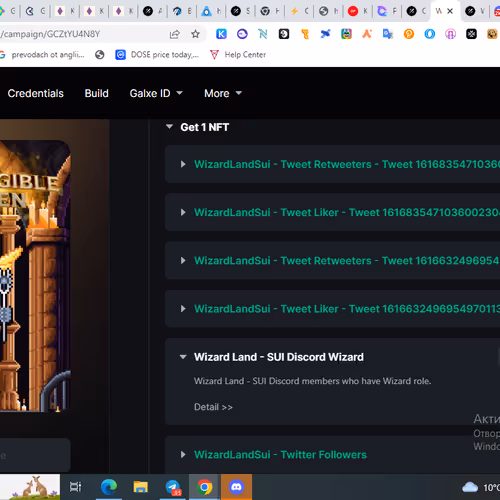This screenshot has height=500, width=500.
Task: Launch Microsoft Edge from the taskbar
Action: 109,487
